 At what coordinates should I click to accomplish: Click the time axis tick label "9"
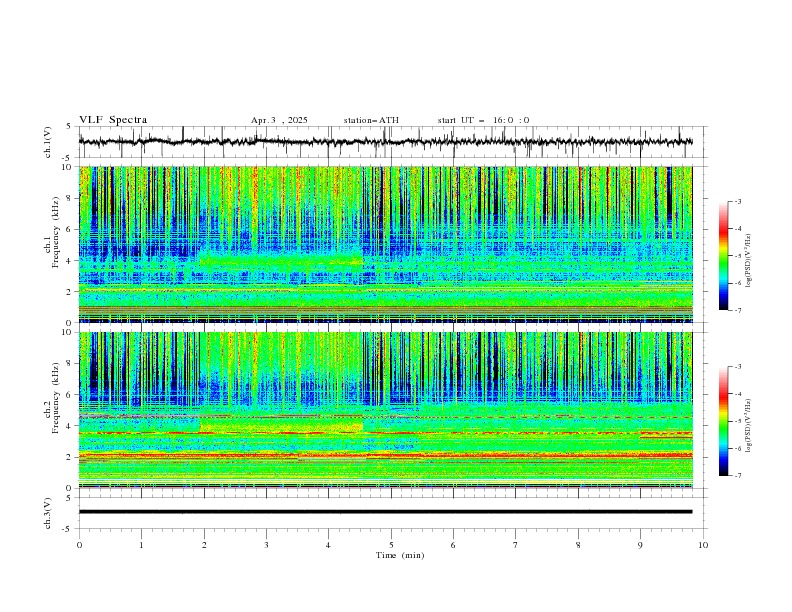coord(640,545)
